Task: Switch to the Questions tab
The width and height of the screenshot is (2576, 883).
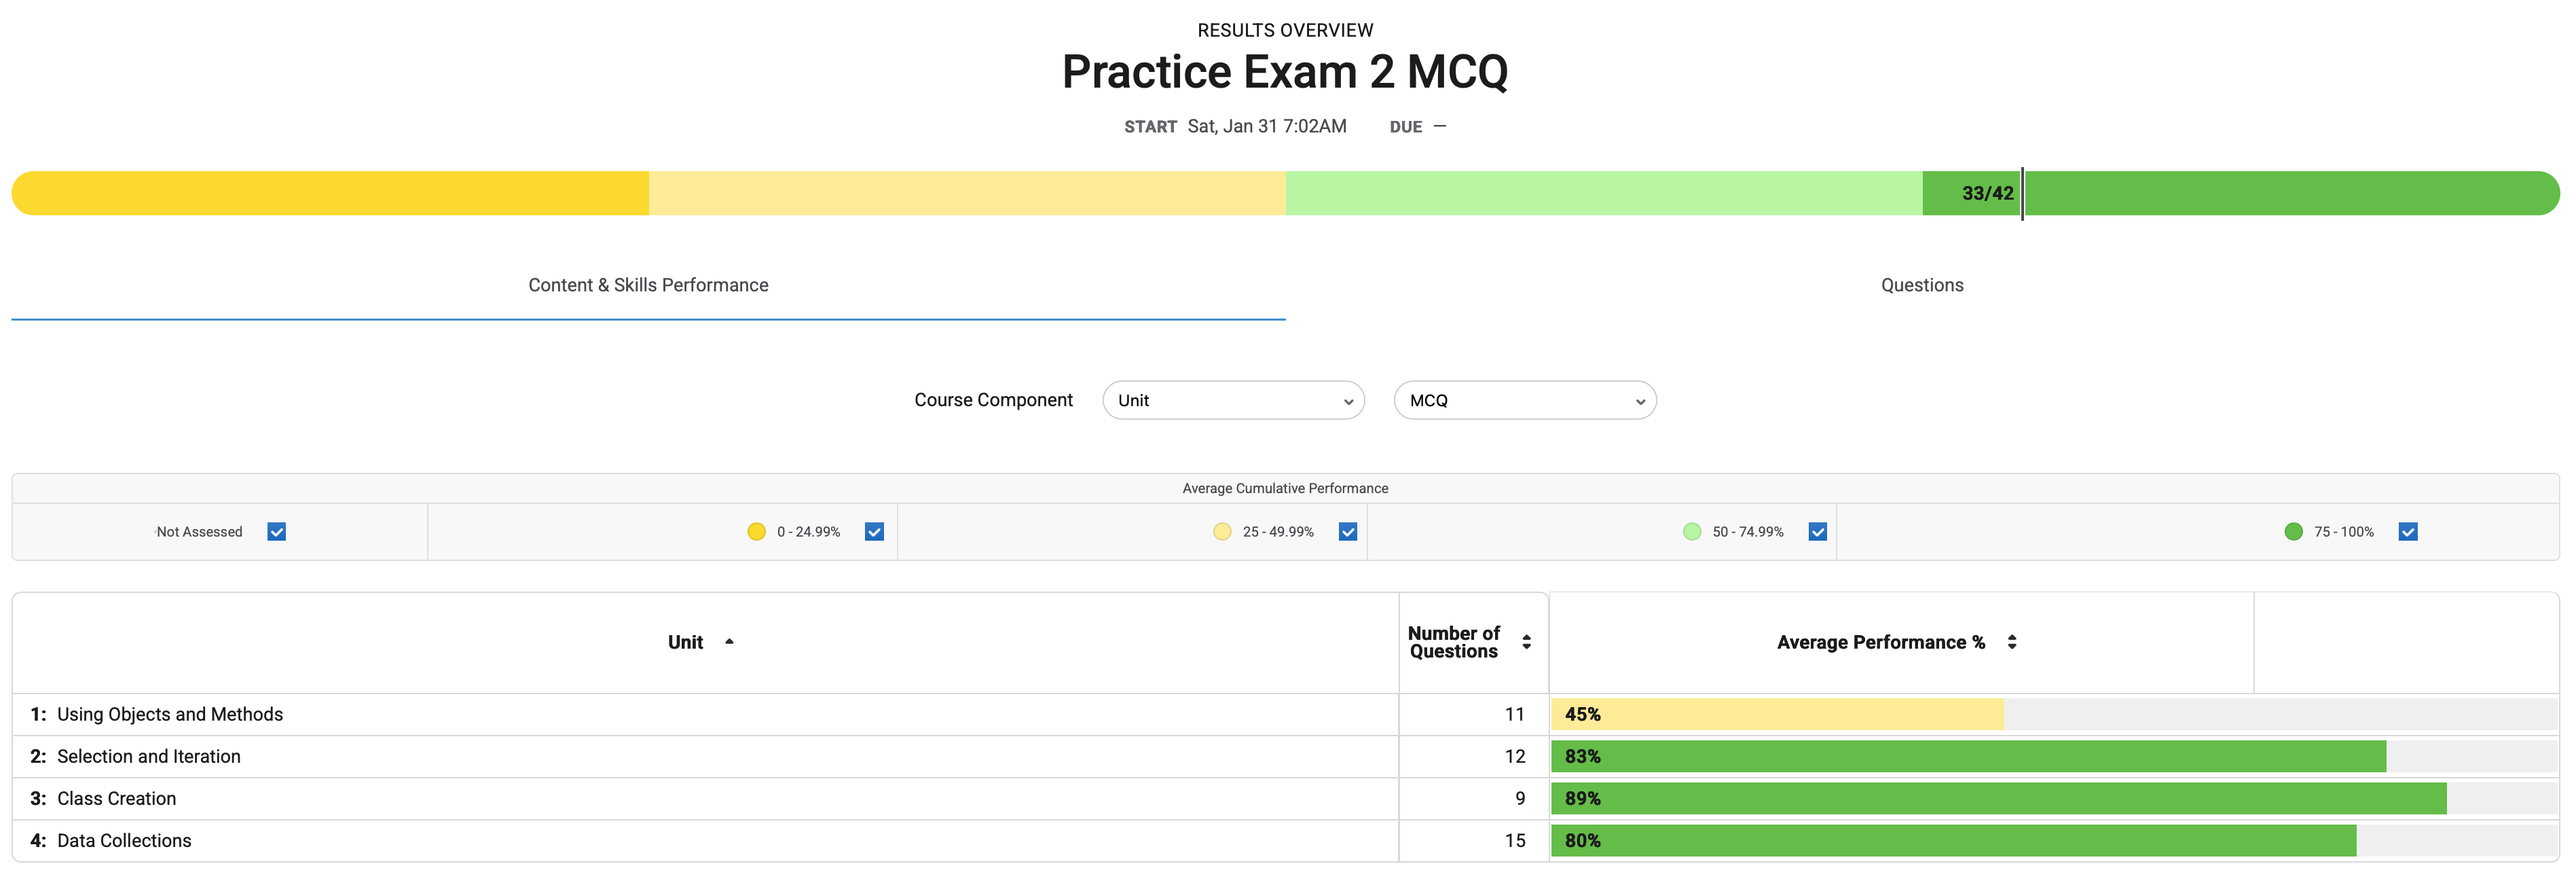Action: (x=1920, y=285)
